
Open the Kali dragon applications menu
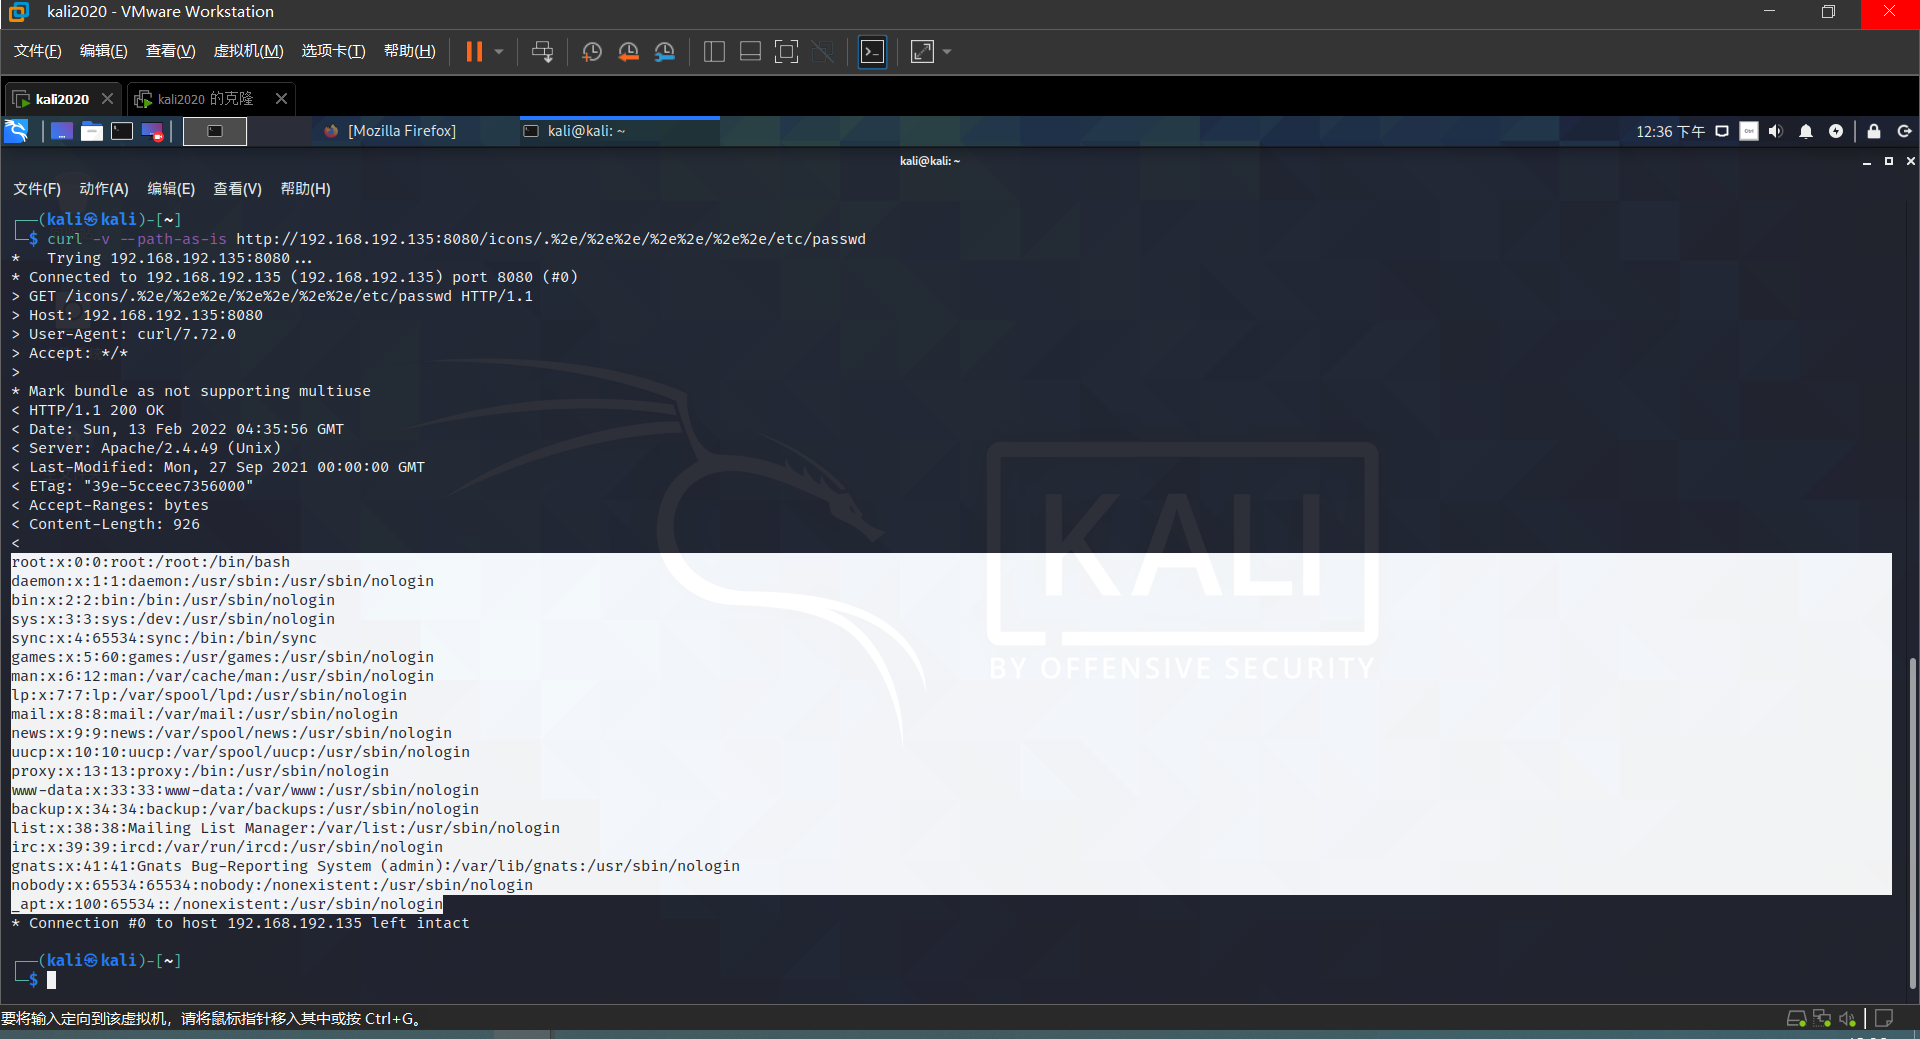coord(16,131)
